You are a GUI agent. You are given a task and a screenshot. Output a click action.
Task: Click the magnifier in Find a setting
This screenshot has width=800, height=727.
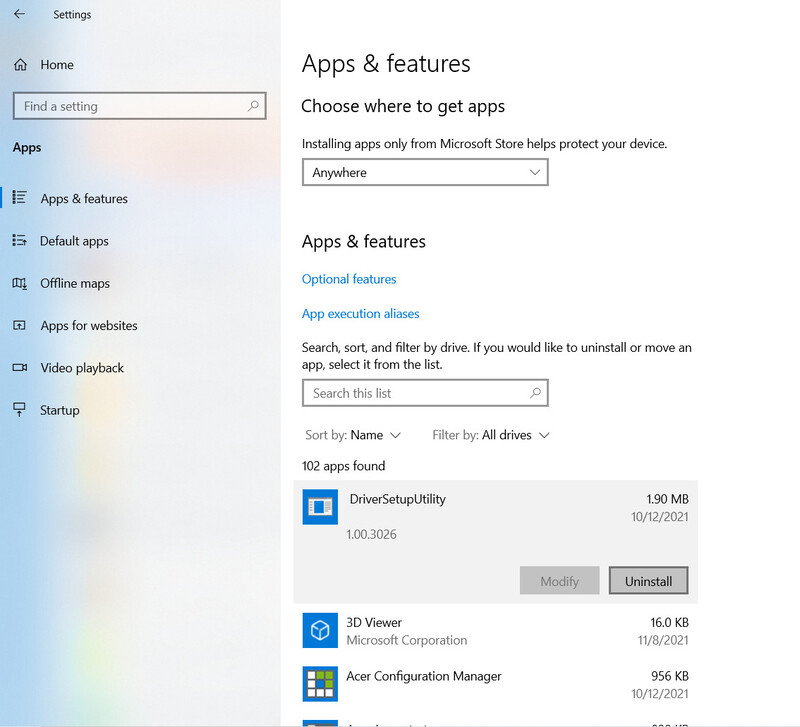coord(253,106)
